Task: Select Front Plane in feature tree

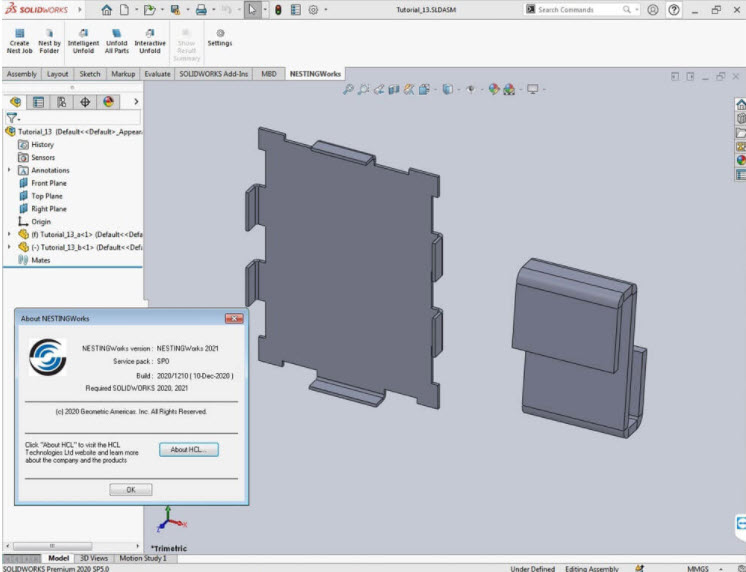Action: tap(48, 183)
